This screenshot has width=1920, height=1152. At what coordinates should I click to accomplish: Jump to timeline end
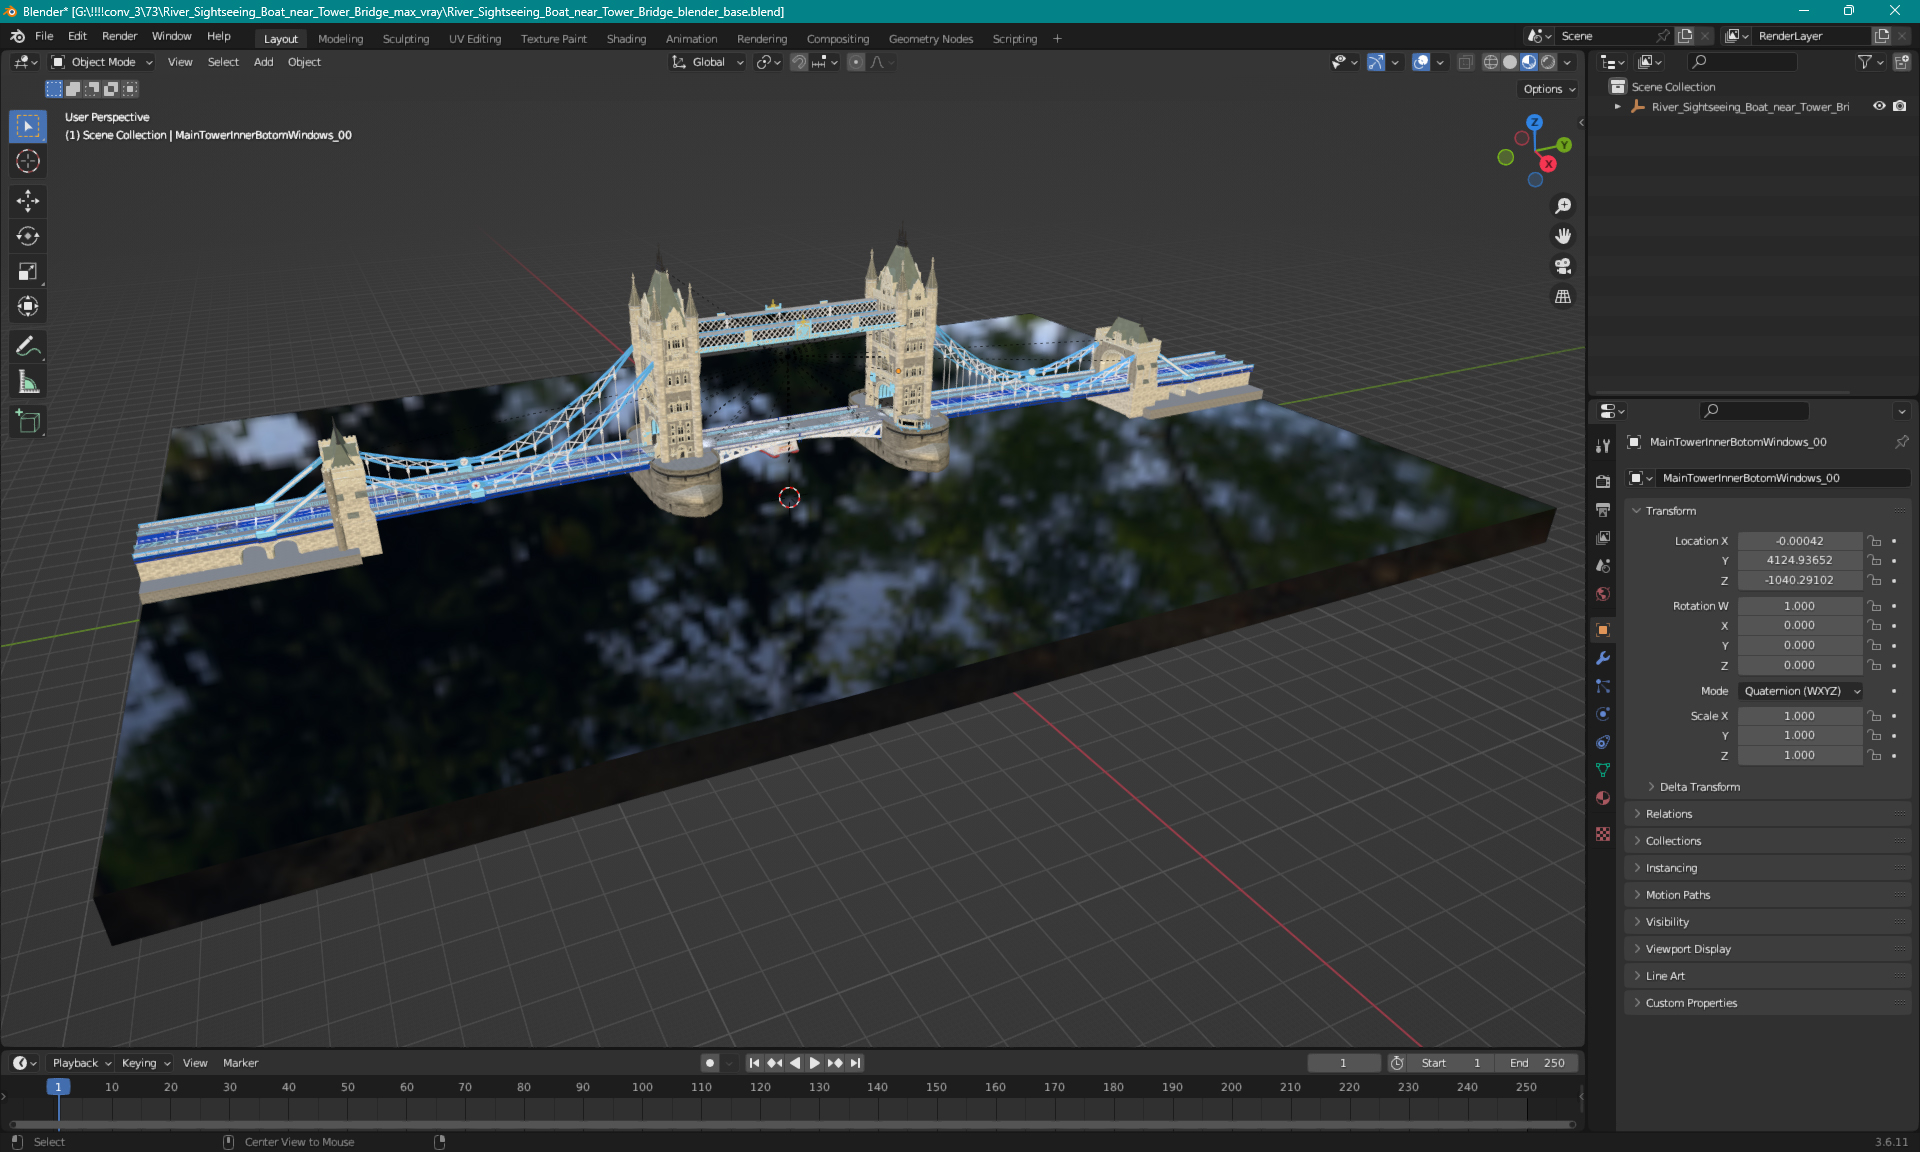pos(855,1063)
